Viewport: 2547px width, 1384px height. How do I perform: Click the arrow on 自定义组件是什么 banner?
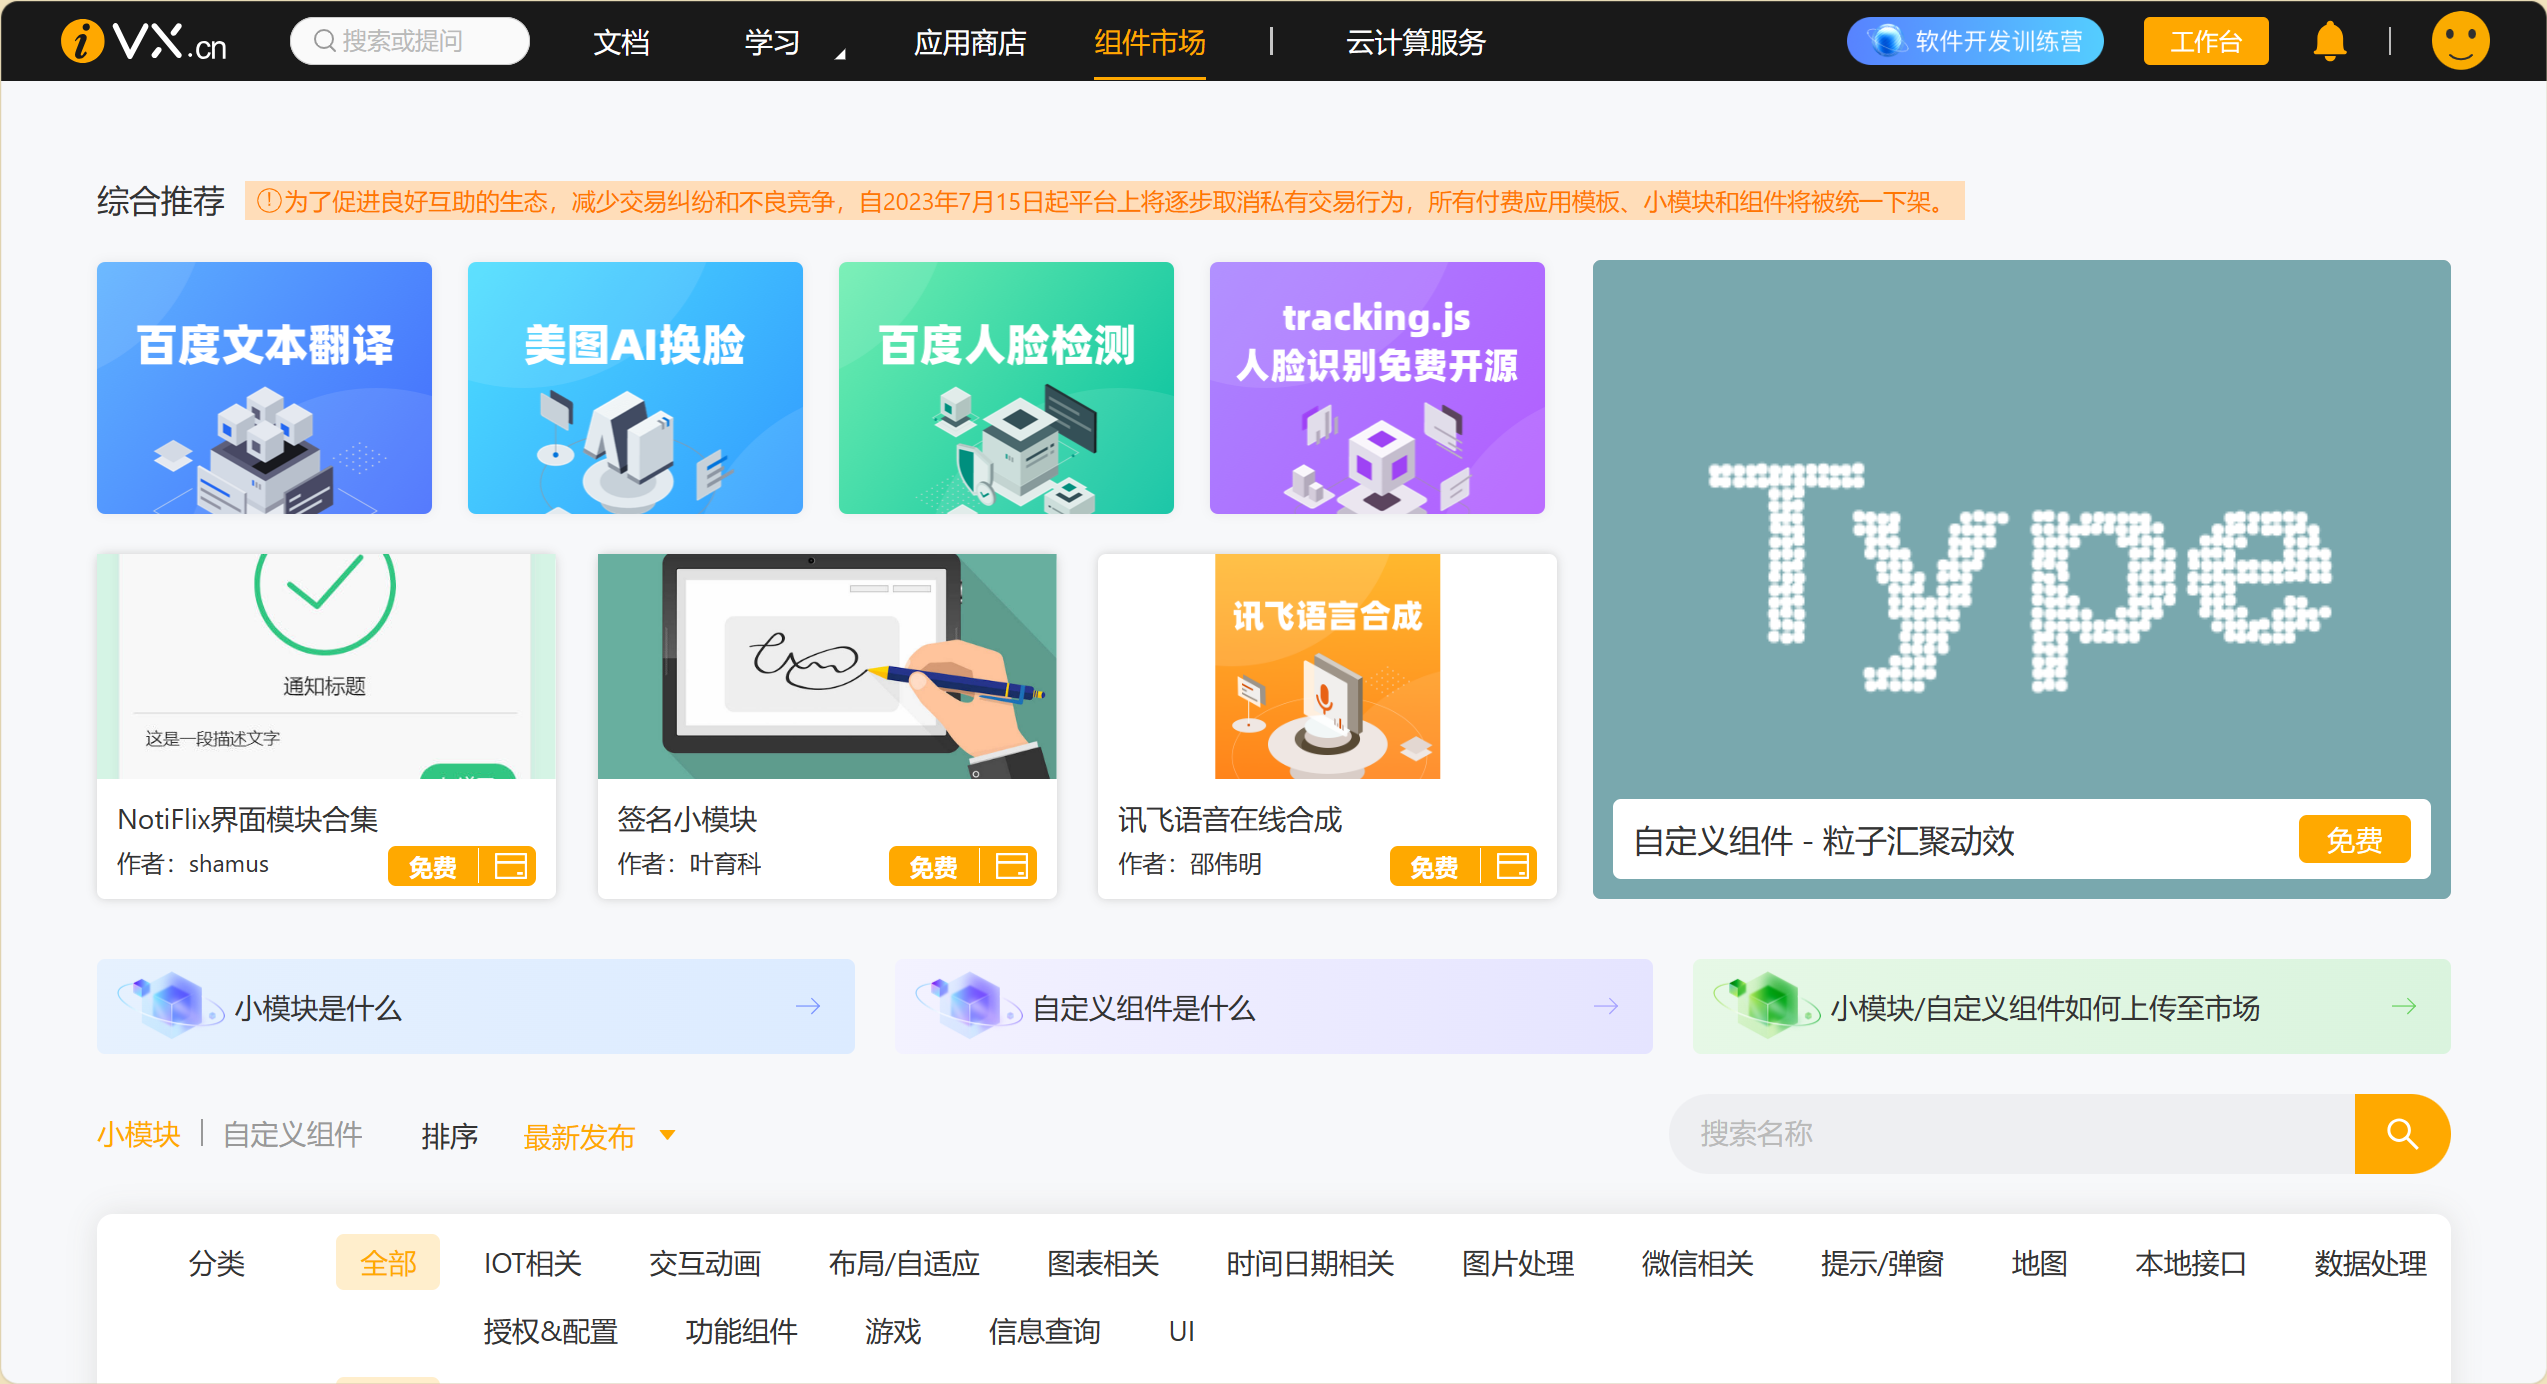coord(1606,1007)
